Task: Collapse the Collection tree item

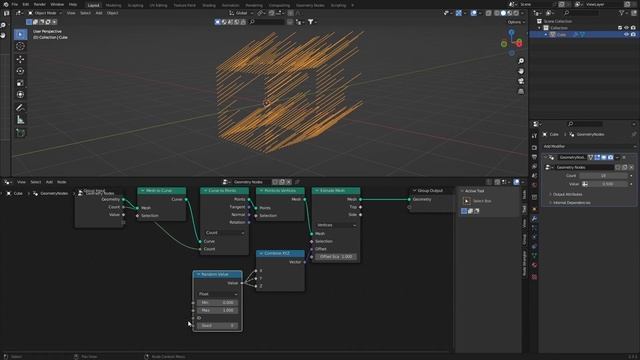Action: point(540,28)
